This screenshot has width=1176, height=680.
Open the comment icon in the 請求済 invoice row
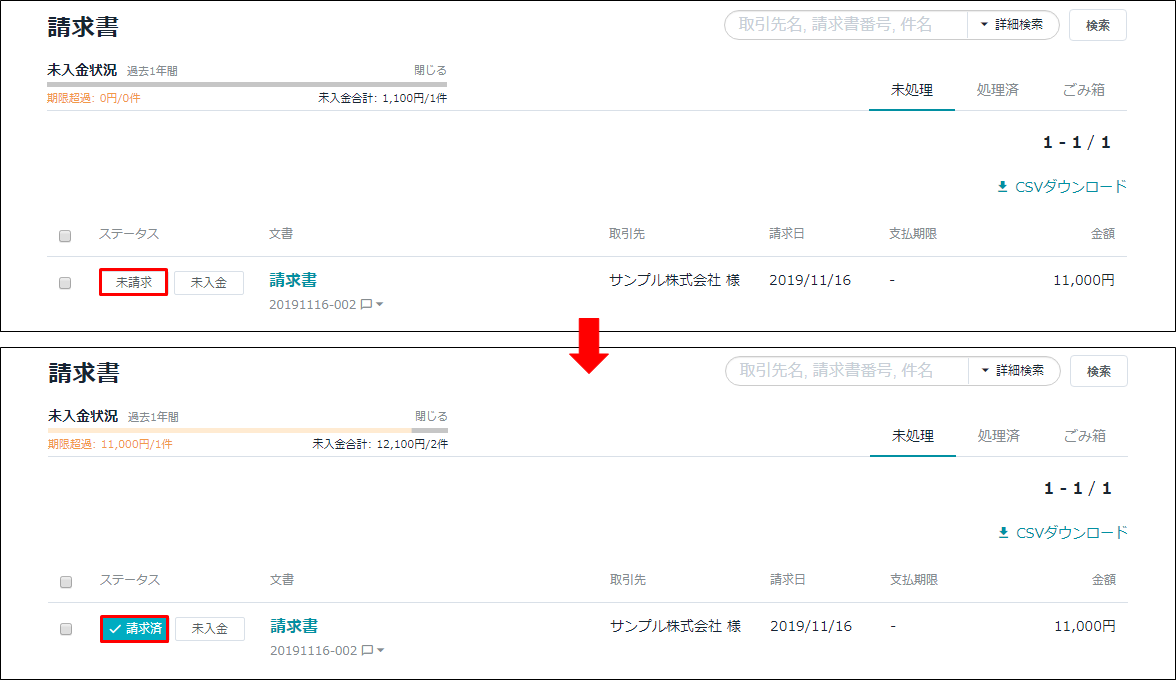point(367,650)
